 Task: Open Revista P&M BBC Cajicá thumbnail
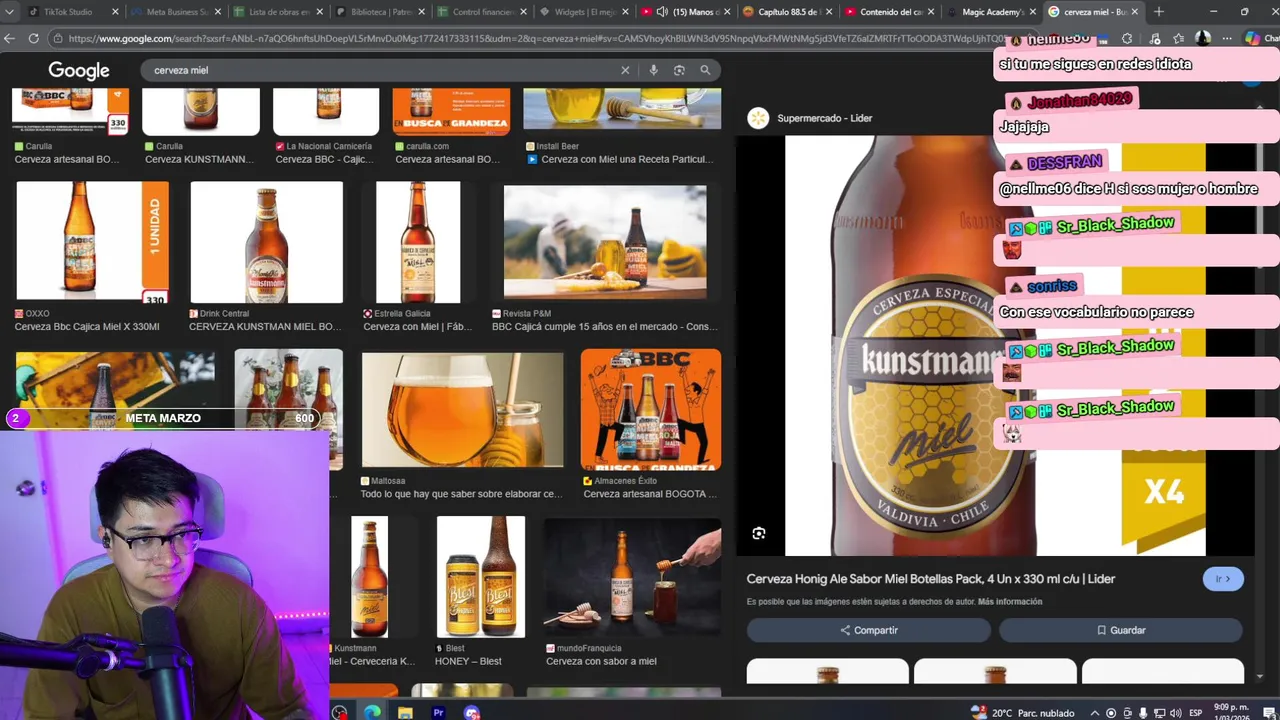point(605,243)
